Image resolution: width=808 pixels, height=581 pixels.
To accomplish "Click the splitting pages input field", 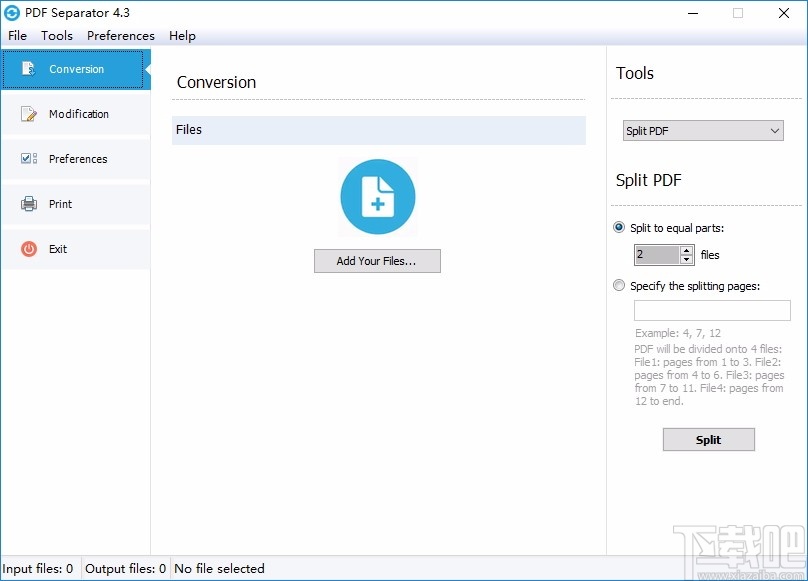I will [712, 310].
